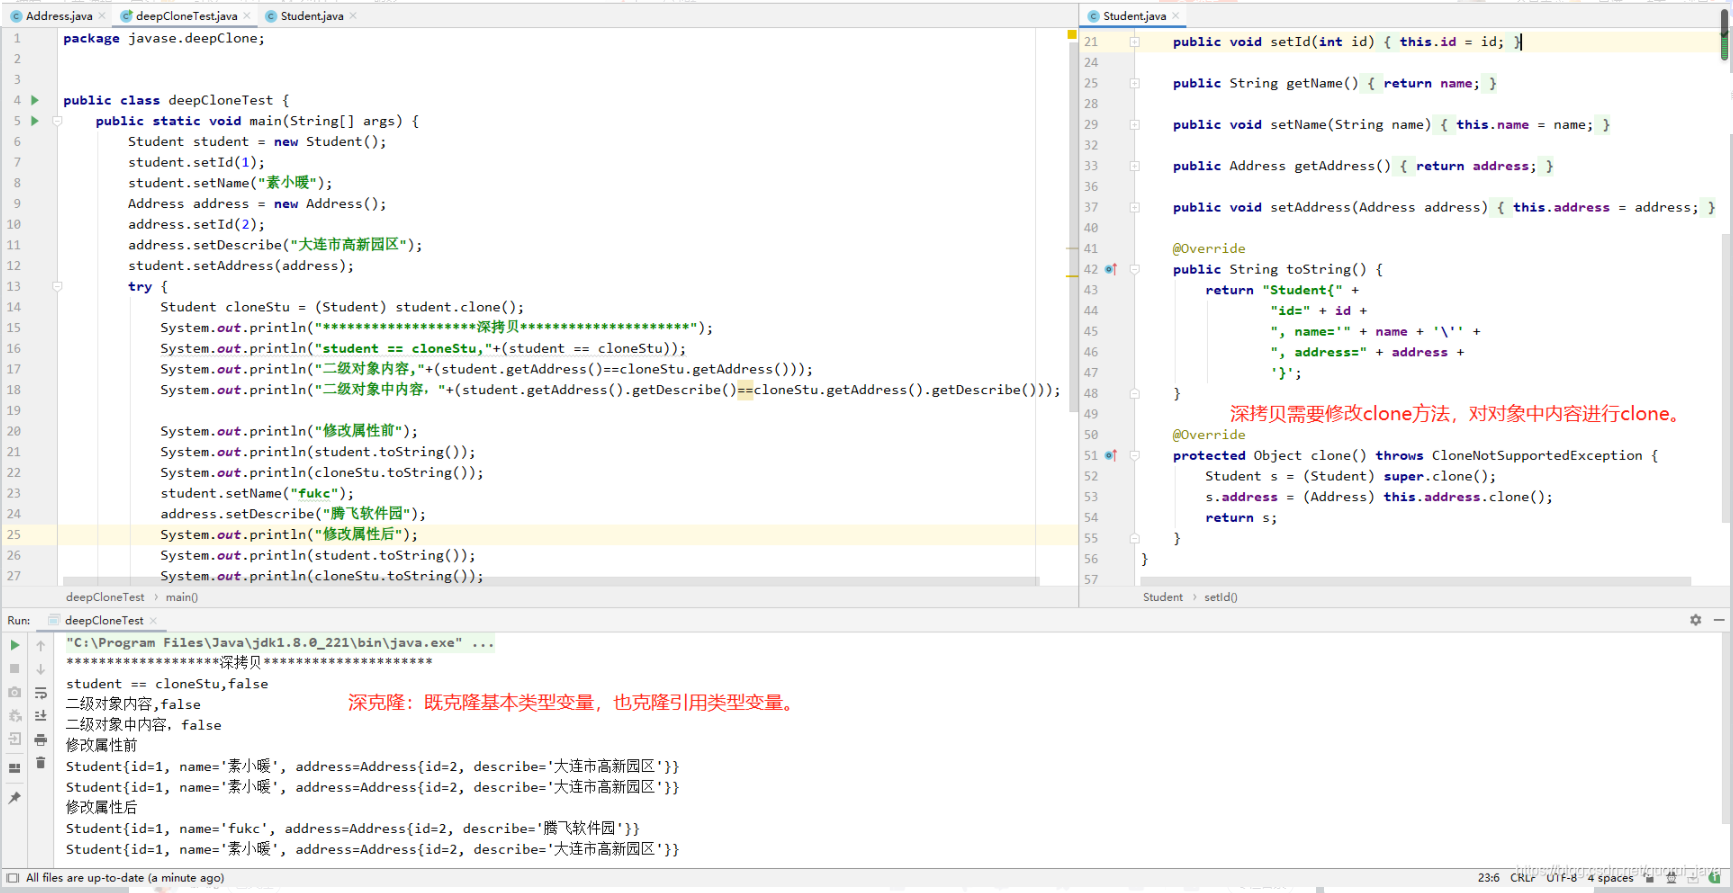1733x893 pixels.
Task: Click Student breadcrumb in right editor
Action: 1163,597
